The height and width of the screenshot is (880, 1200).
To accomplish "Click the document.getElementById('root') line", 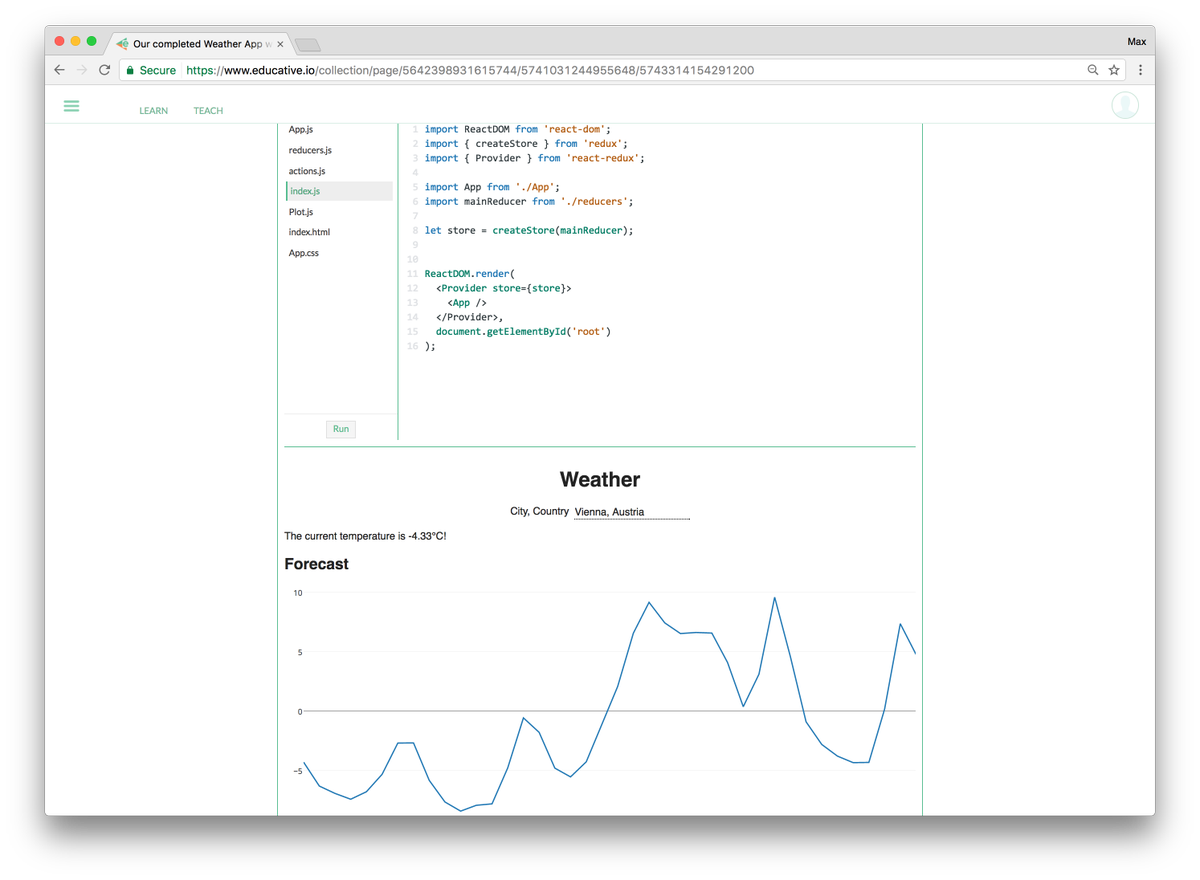I will click(523, 331).
